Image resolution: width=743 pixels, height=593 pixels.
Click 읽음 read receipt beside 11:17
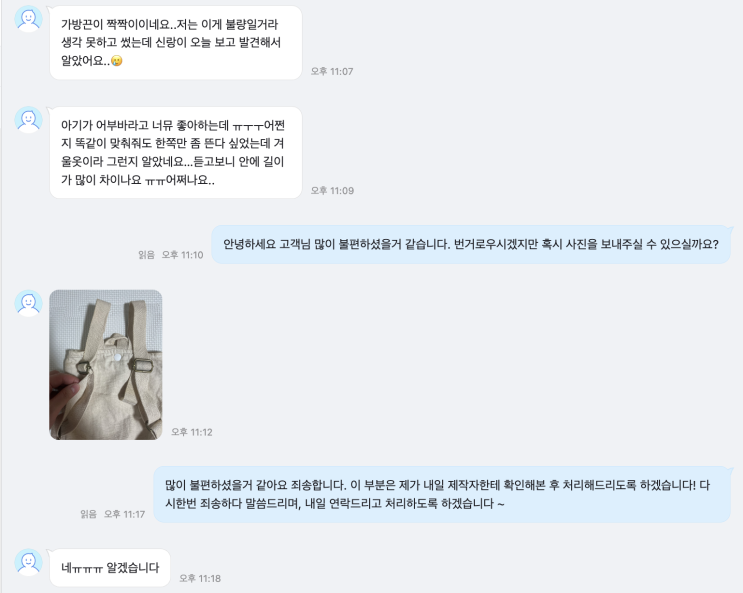tap(89, 514)
